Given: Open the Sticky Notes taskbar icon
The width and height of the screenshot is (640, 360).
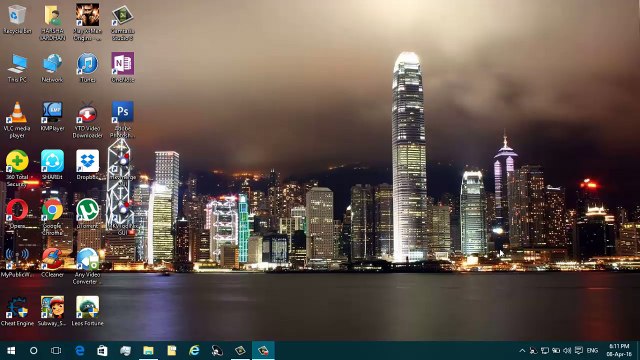Looking at the screenshot, I should click(x=171, y=351).
